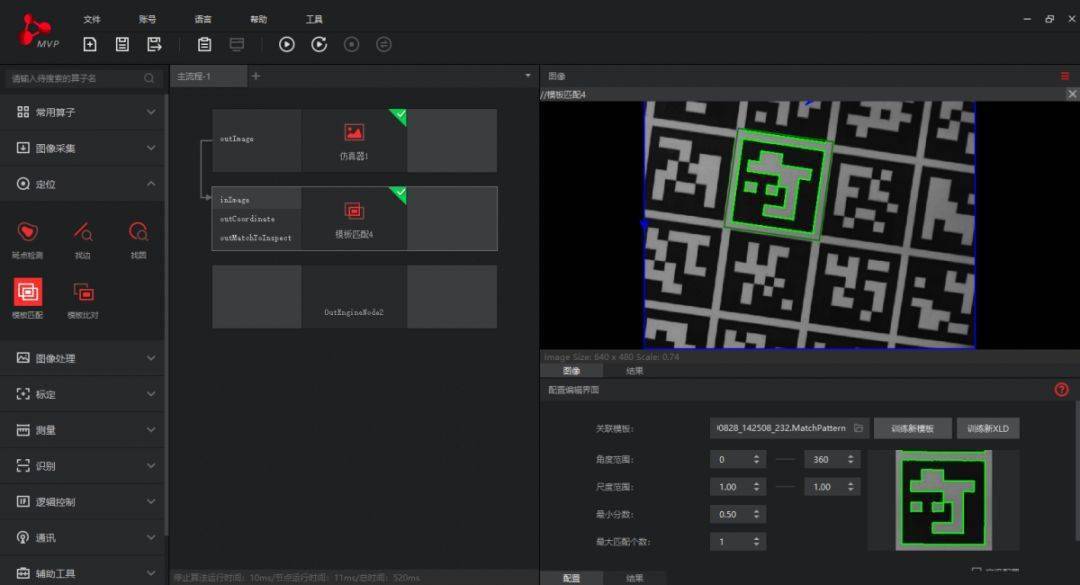Collapse the 定位 category
Image resolution: width=1080 pixels, height=585 pixels.
83,184
